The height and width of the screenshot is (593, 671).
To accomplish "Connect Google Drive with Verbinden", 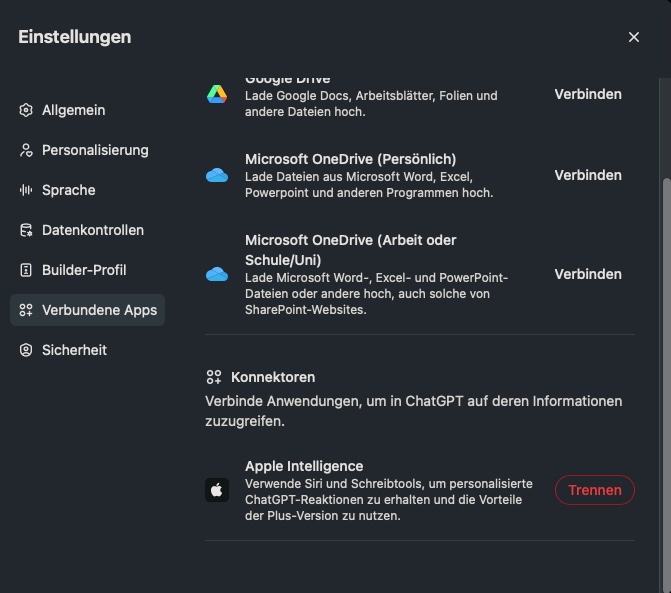I will pos(588,94).
